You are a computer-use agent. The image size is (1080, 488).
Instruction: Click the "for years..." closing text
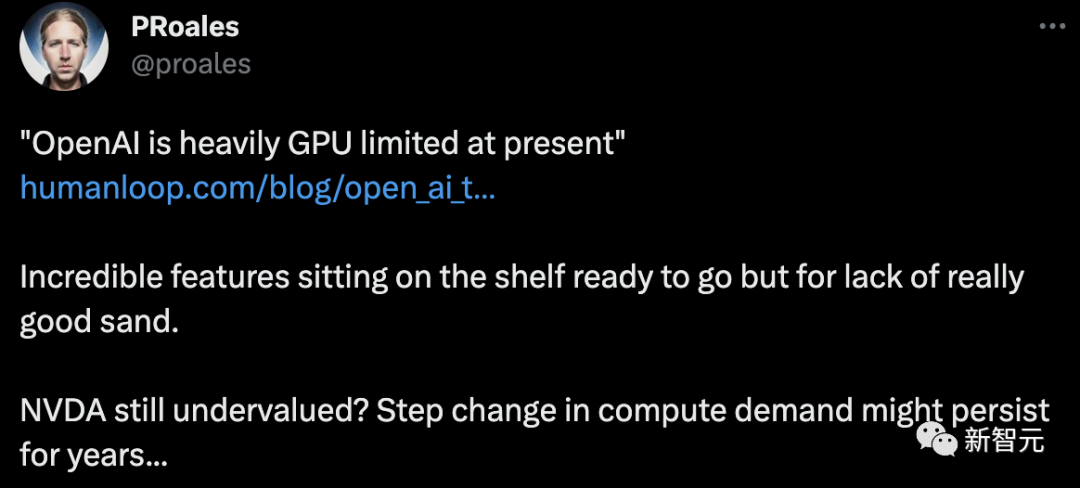pos(92,455)
